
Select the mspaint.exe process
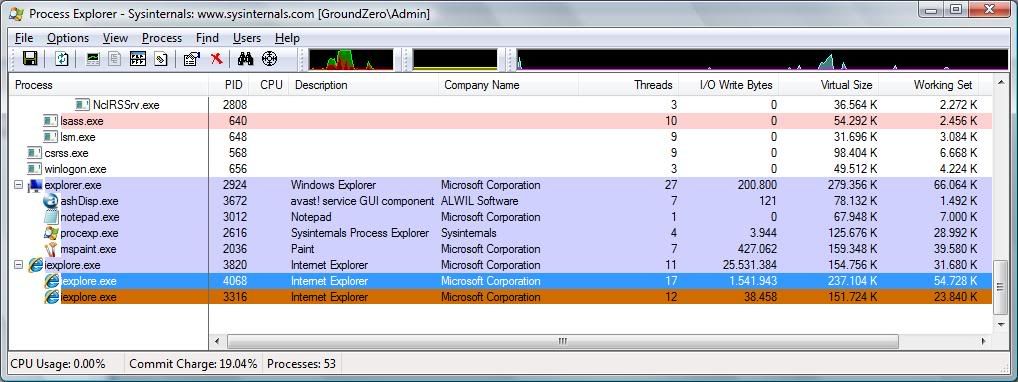click(x=88, y=249)
